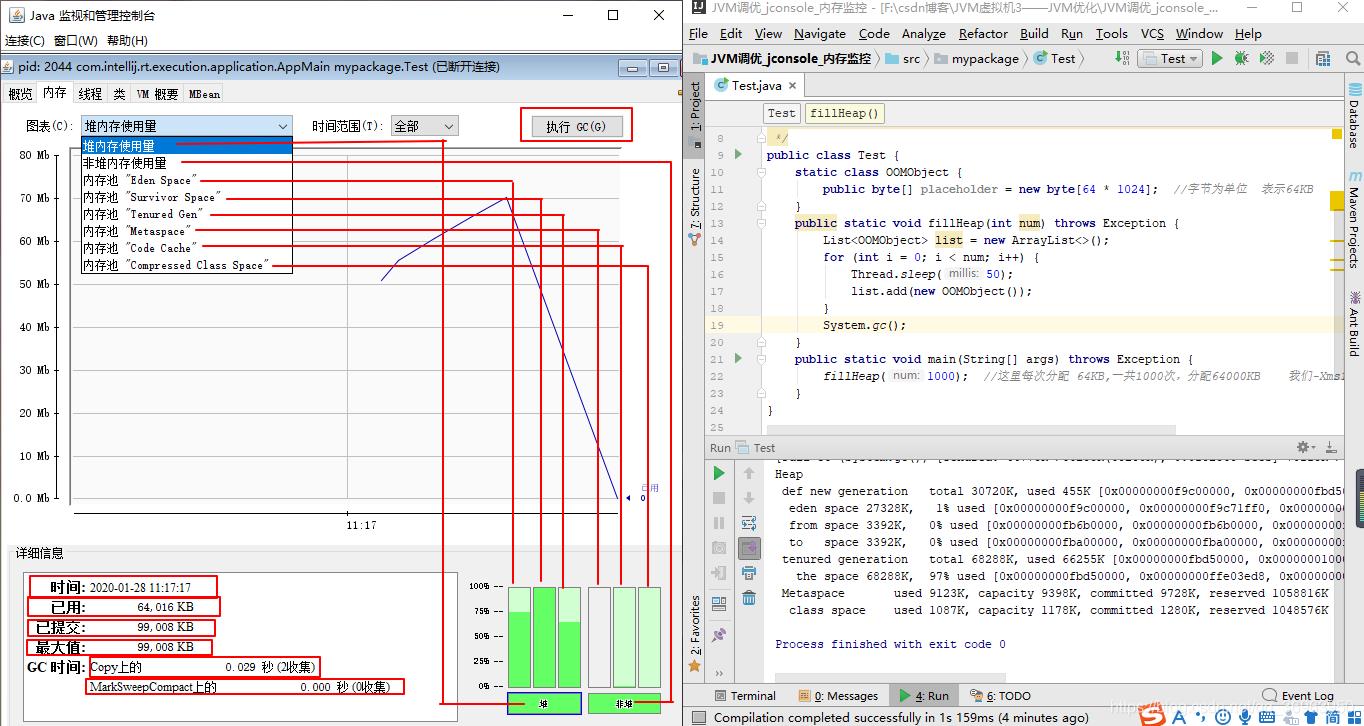
Task: Rerun Test from the Run panel
Action: click(719, 473)
